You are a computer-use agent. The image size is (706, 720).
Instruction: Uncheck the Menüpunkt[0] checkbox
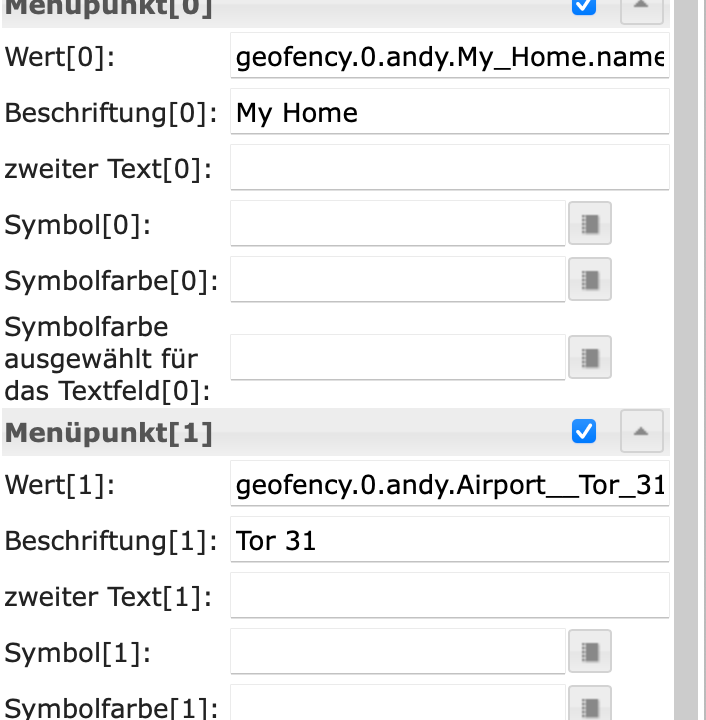coord(584,5)
